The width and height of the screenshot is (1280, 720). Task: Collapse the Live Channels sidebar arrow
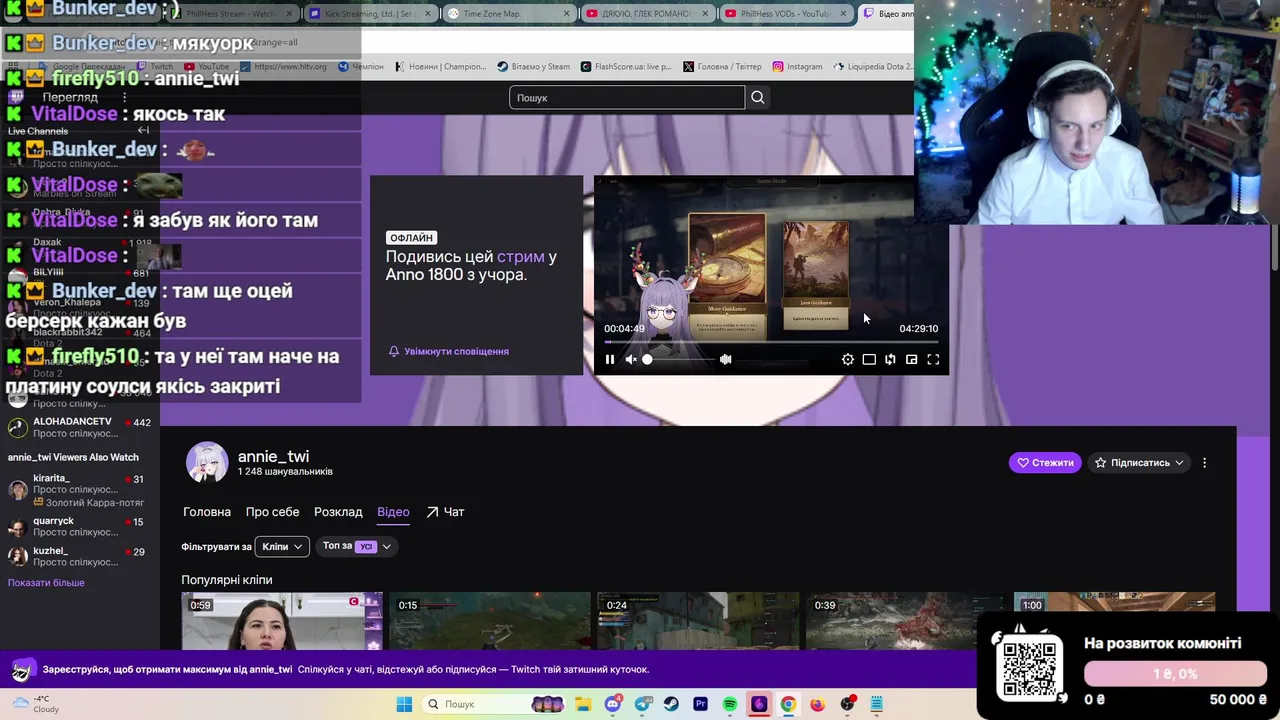(143, 130)
